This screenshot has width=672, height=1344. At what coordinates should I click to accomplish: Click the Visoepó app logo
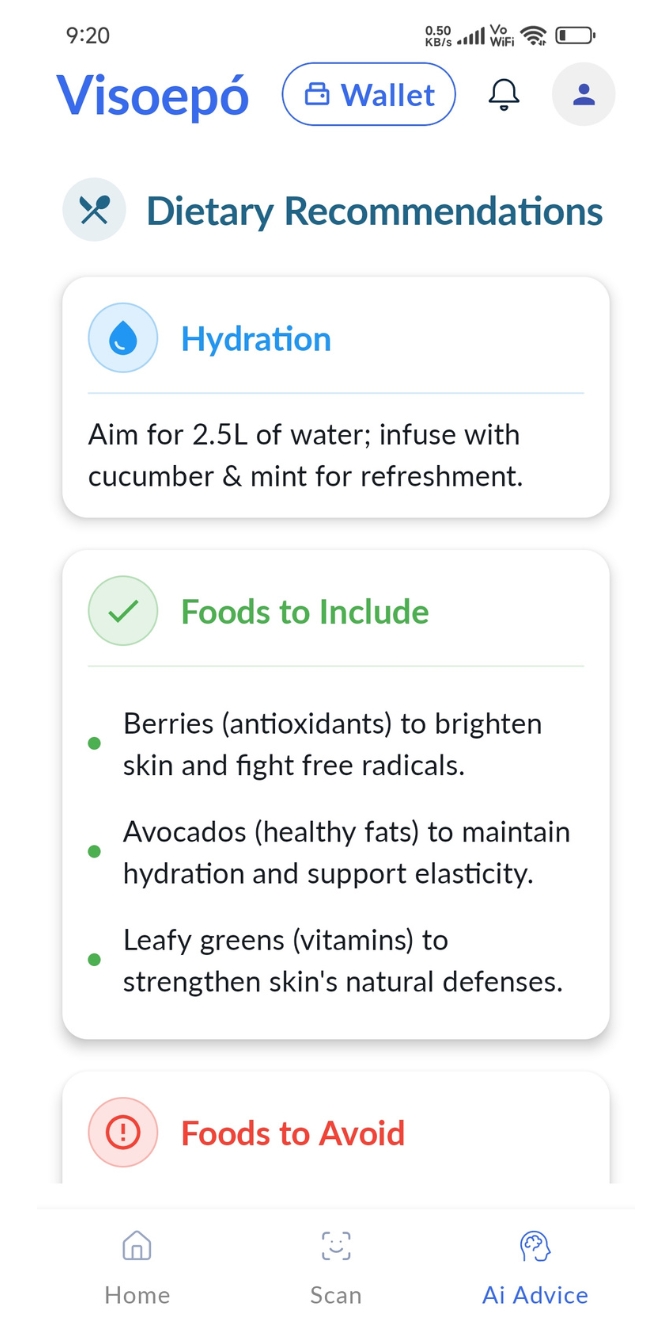pyautogui.click(x=153, y=96)
